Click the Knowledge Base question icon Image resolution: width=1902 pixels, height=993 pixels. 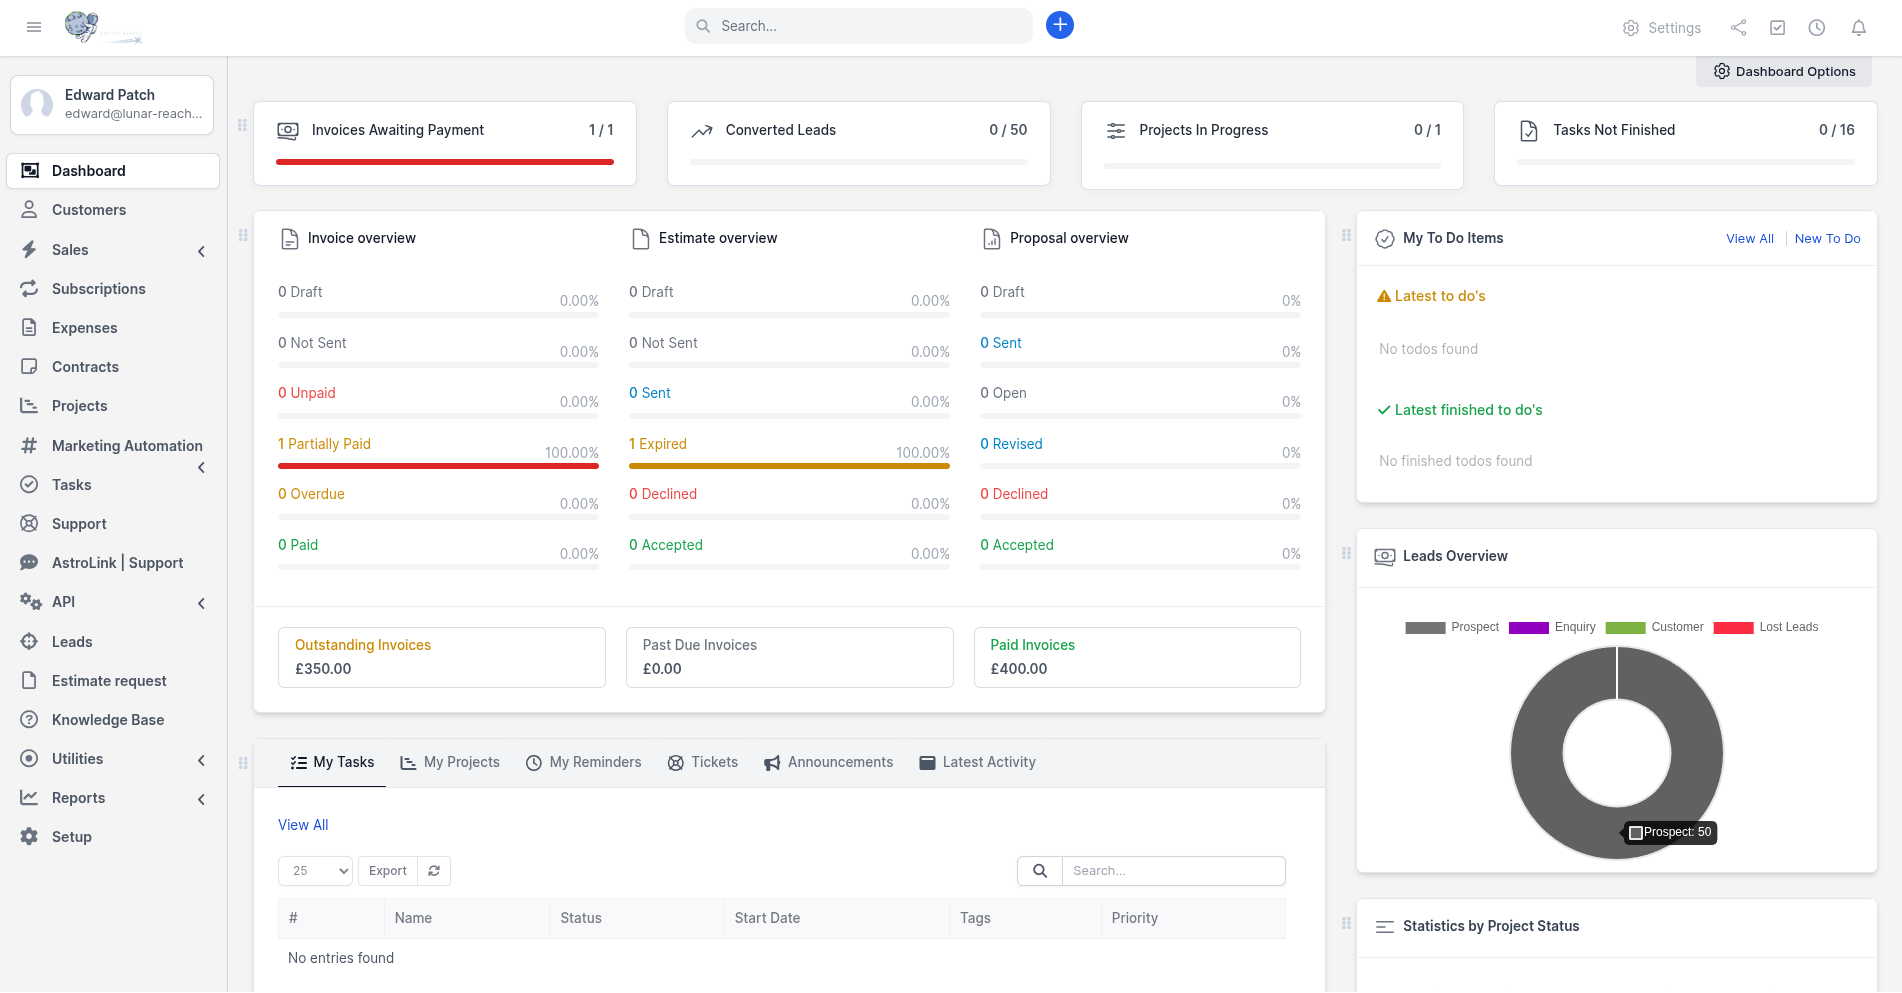click(30, 720)
